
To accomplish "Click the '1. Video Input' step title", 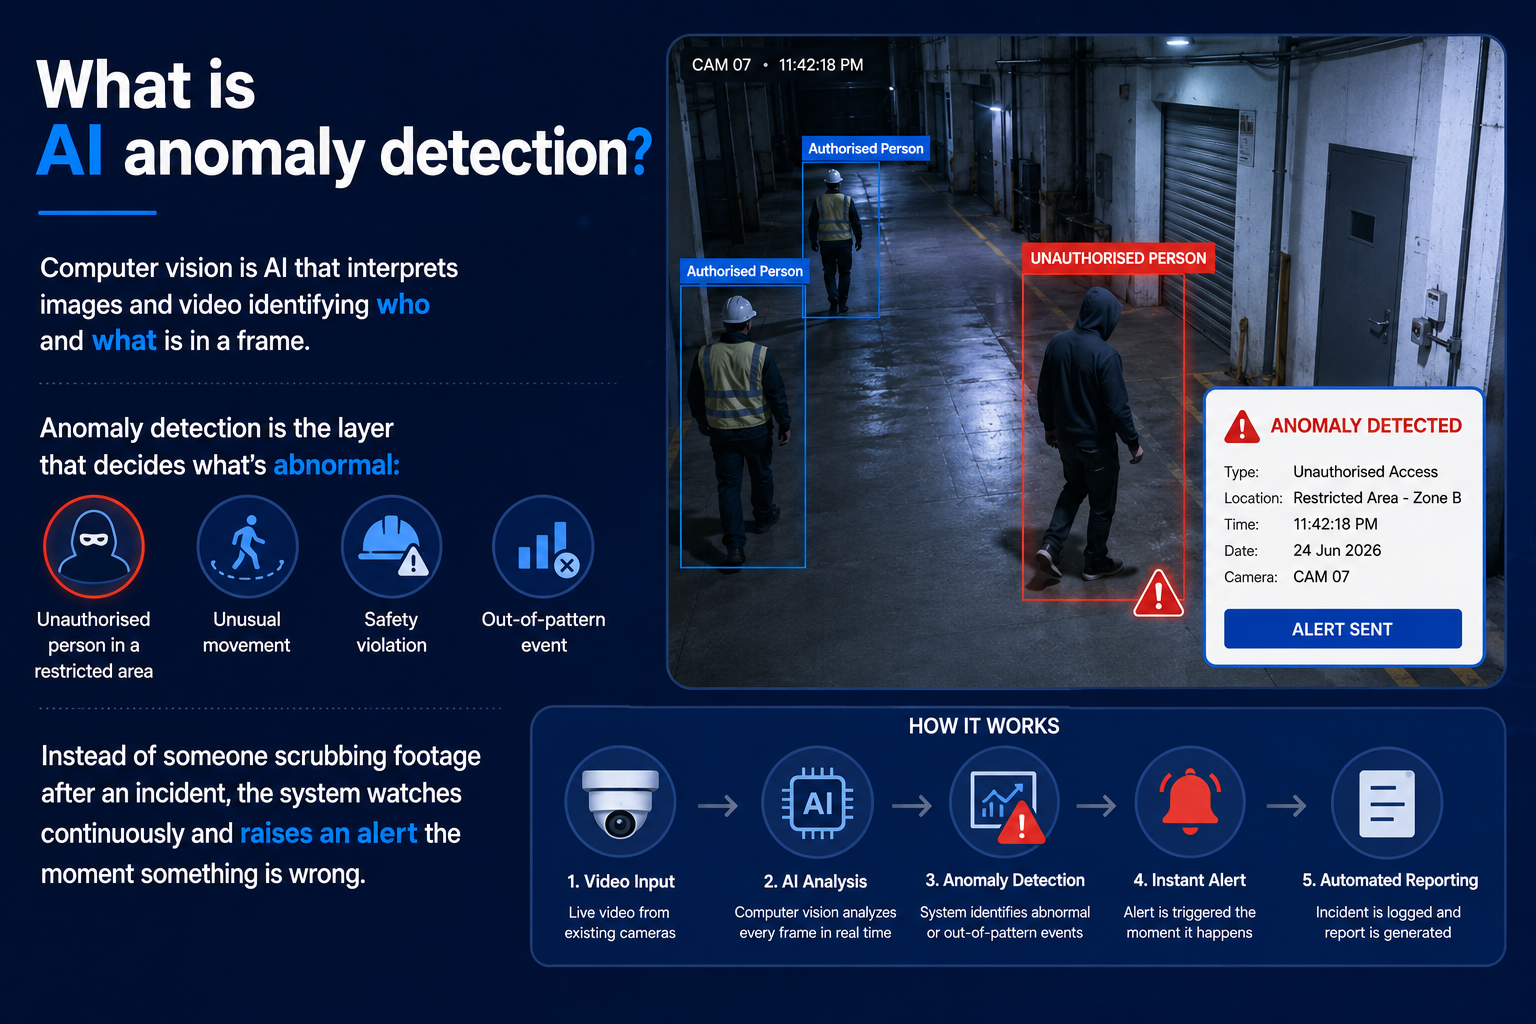I will click(620, 881).
